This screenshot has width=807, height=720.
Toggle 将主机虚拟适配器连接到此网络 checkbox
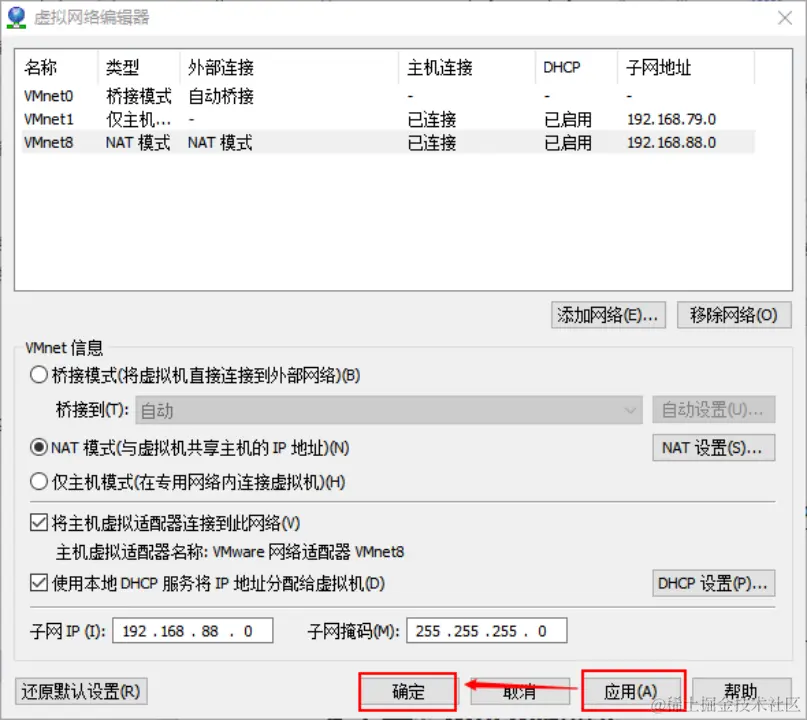pyautogui.click(x=39, y=523)
